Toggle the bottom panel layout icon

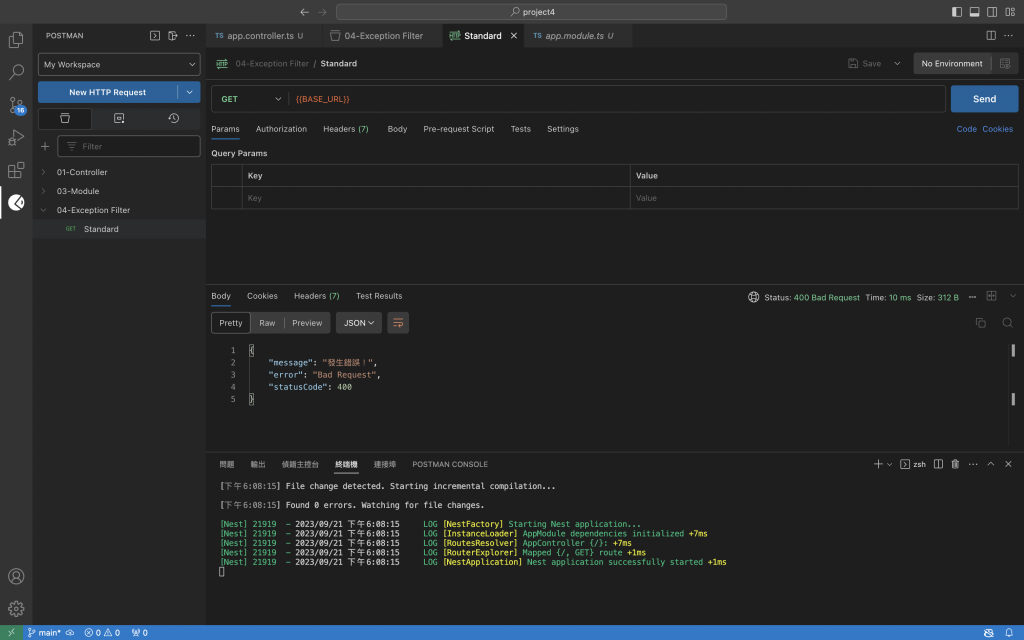pos(974,12)
